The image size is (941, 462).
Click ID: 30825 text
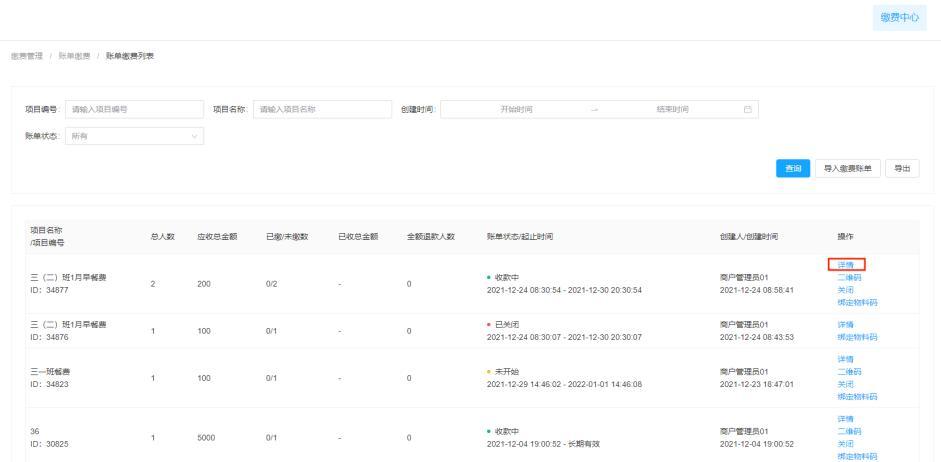click(x=49, y=444)
